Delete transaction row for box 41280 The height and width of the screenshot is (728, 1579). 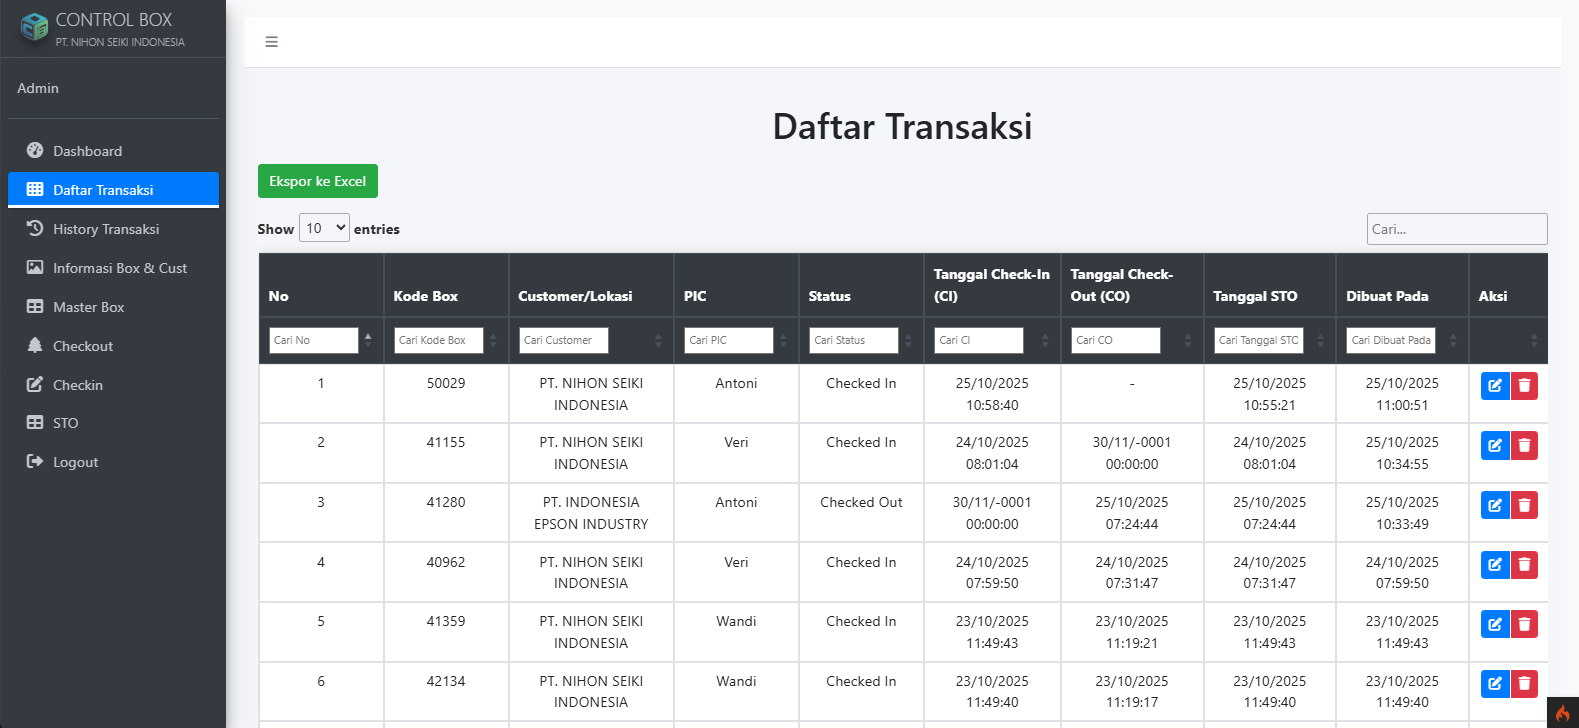pos(1524,505)
